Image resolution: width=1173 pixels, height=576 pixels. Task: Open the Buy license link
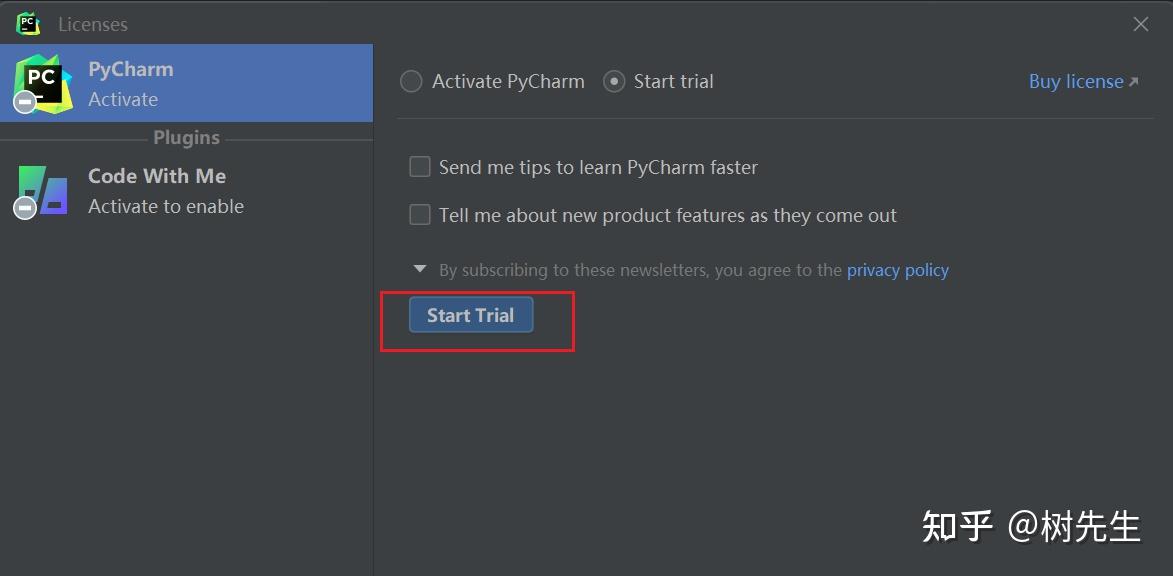click(x=1075, y=82)
